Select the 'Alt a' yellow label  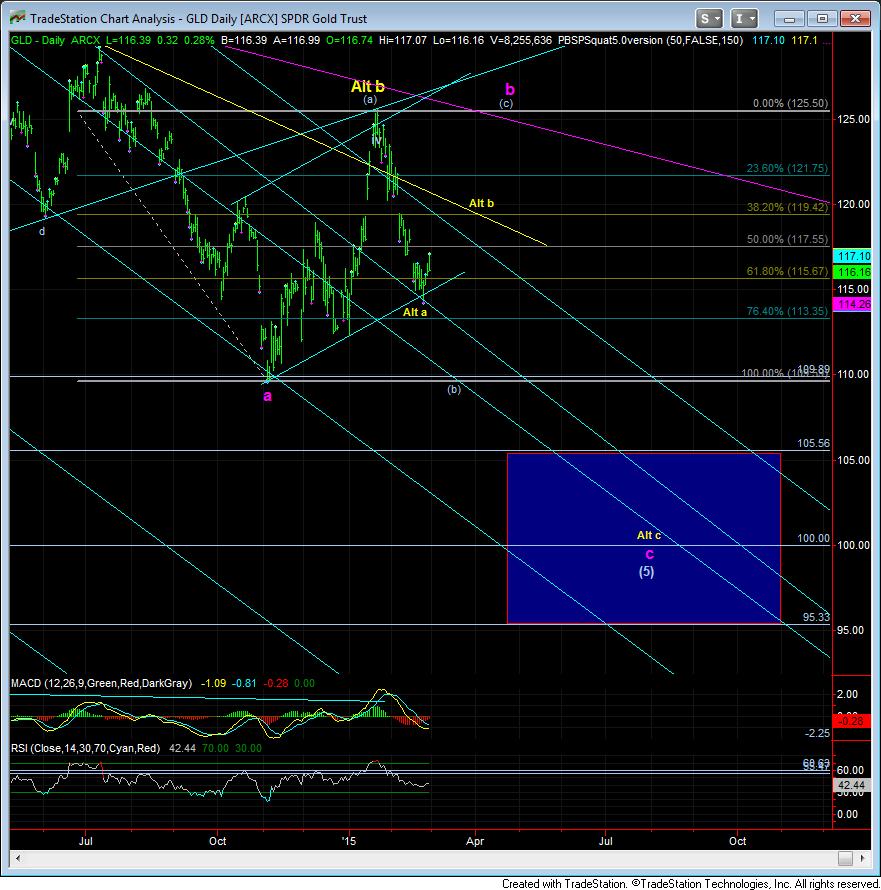point(415,312)
